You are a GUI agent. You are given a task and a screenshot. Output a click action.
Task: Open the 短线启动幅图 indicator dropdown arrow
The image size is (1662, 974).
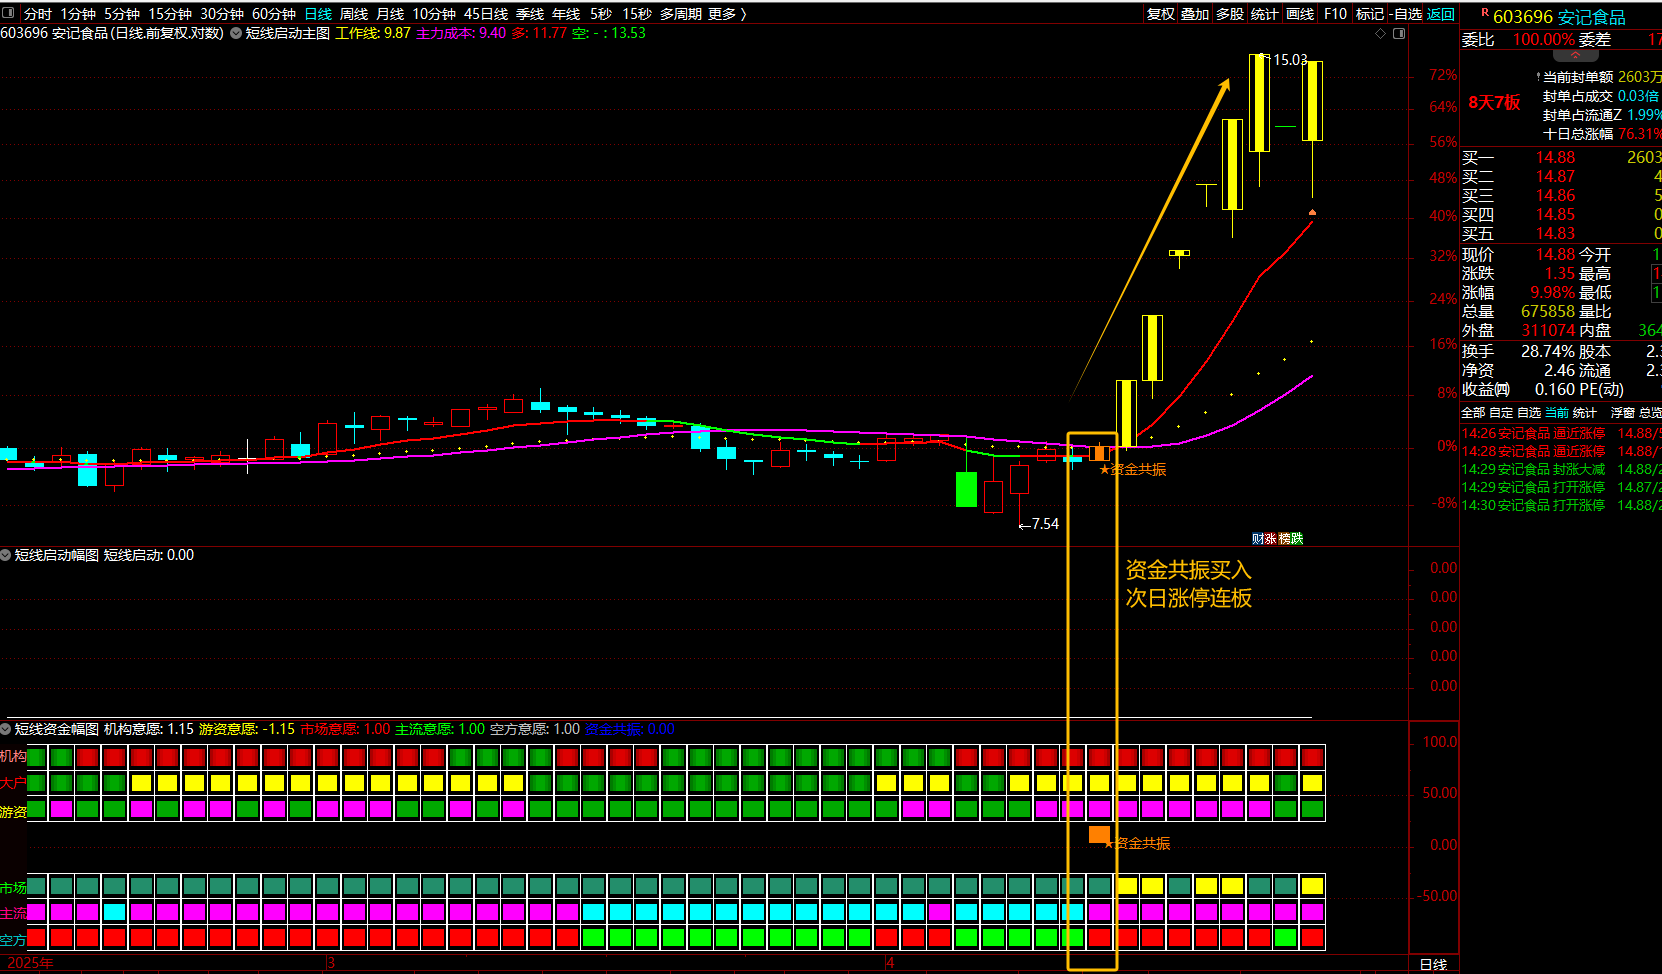click(6, 555)
